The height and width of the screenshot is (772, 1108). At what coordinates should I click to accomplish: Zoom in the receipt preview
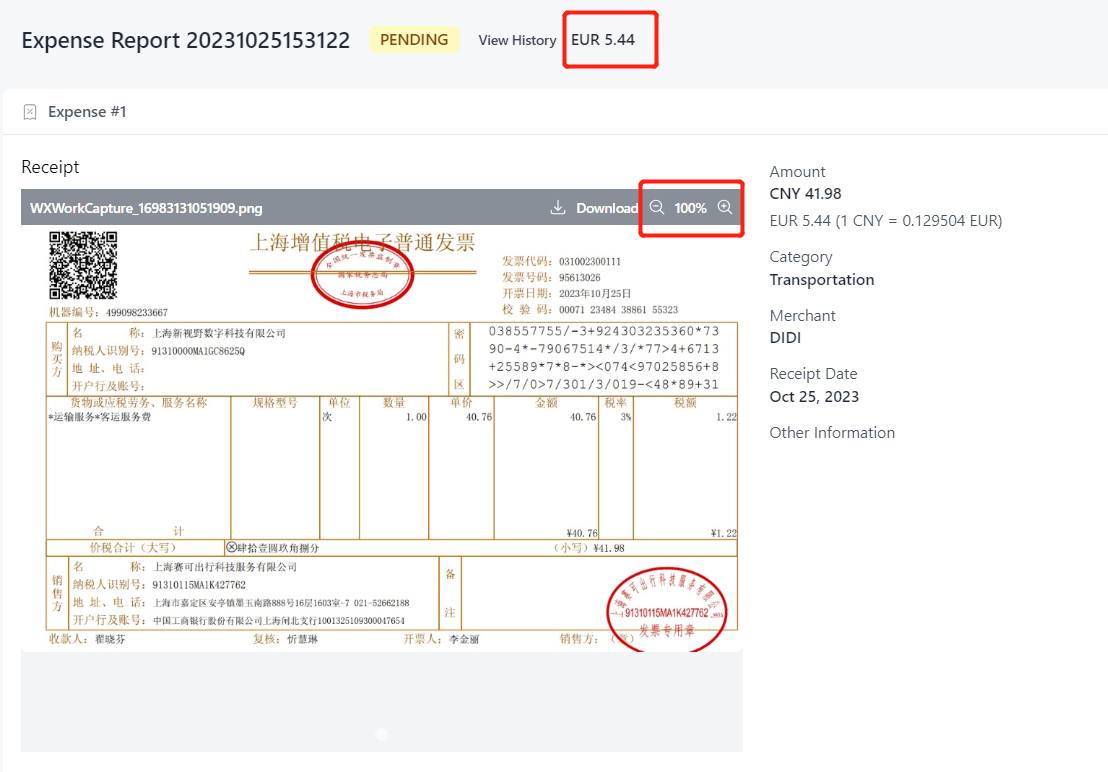724,207
